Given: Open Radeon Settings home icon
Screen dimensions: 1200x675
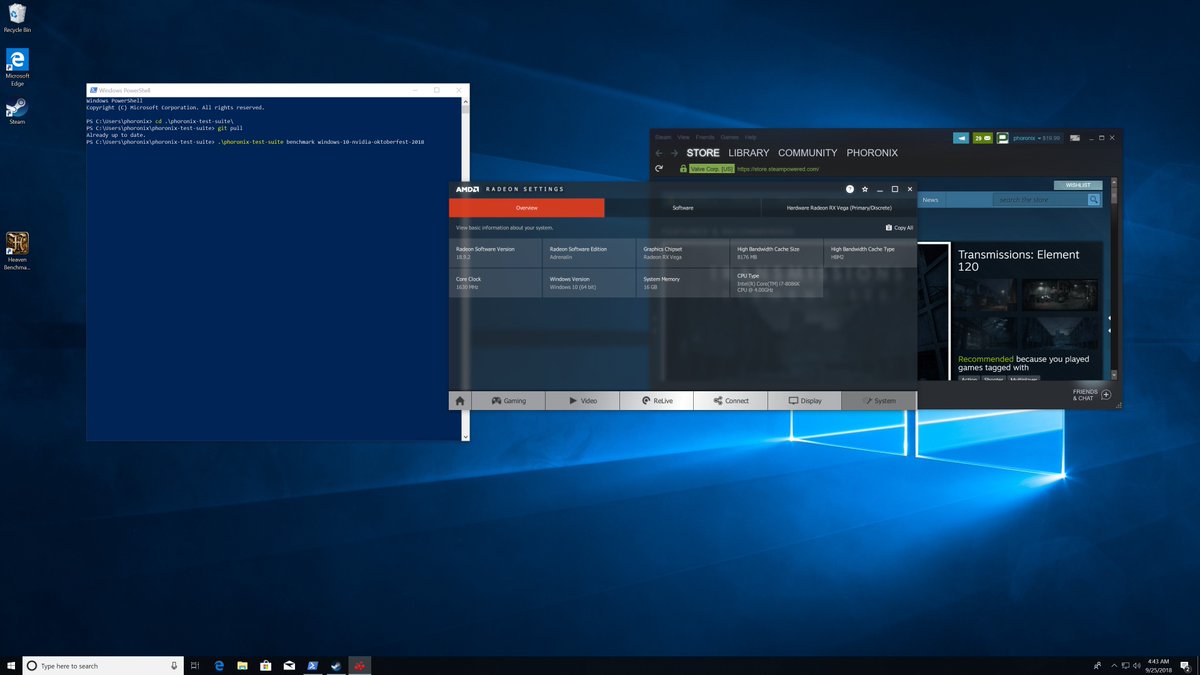Looking at the screenshot, I should coord(460,400).
